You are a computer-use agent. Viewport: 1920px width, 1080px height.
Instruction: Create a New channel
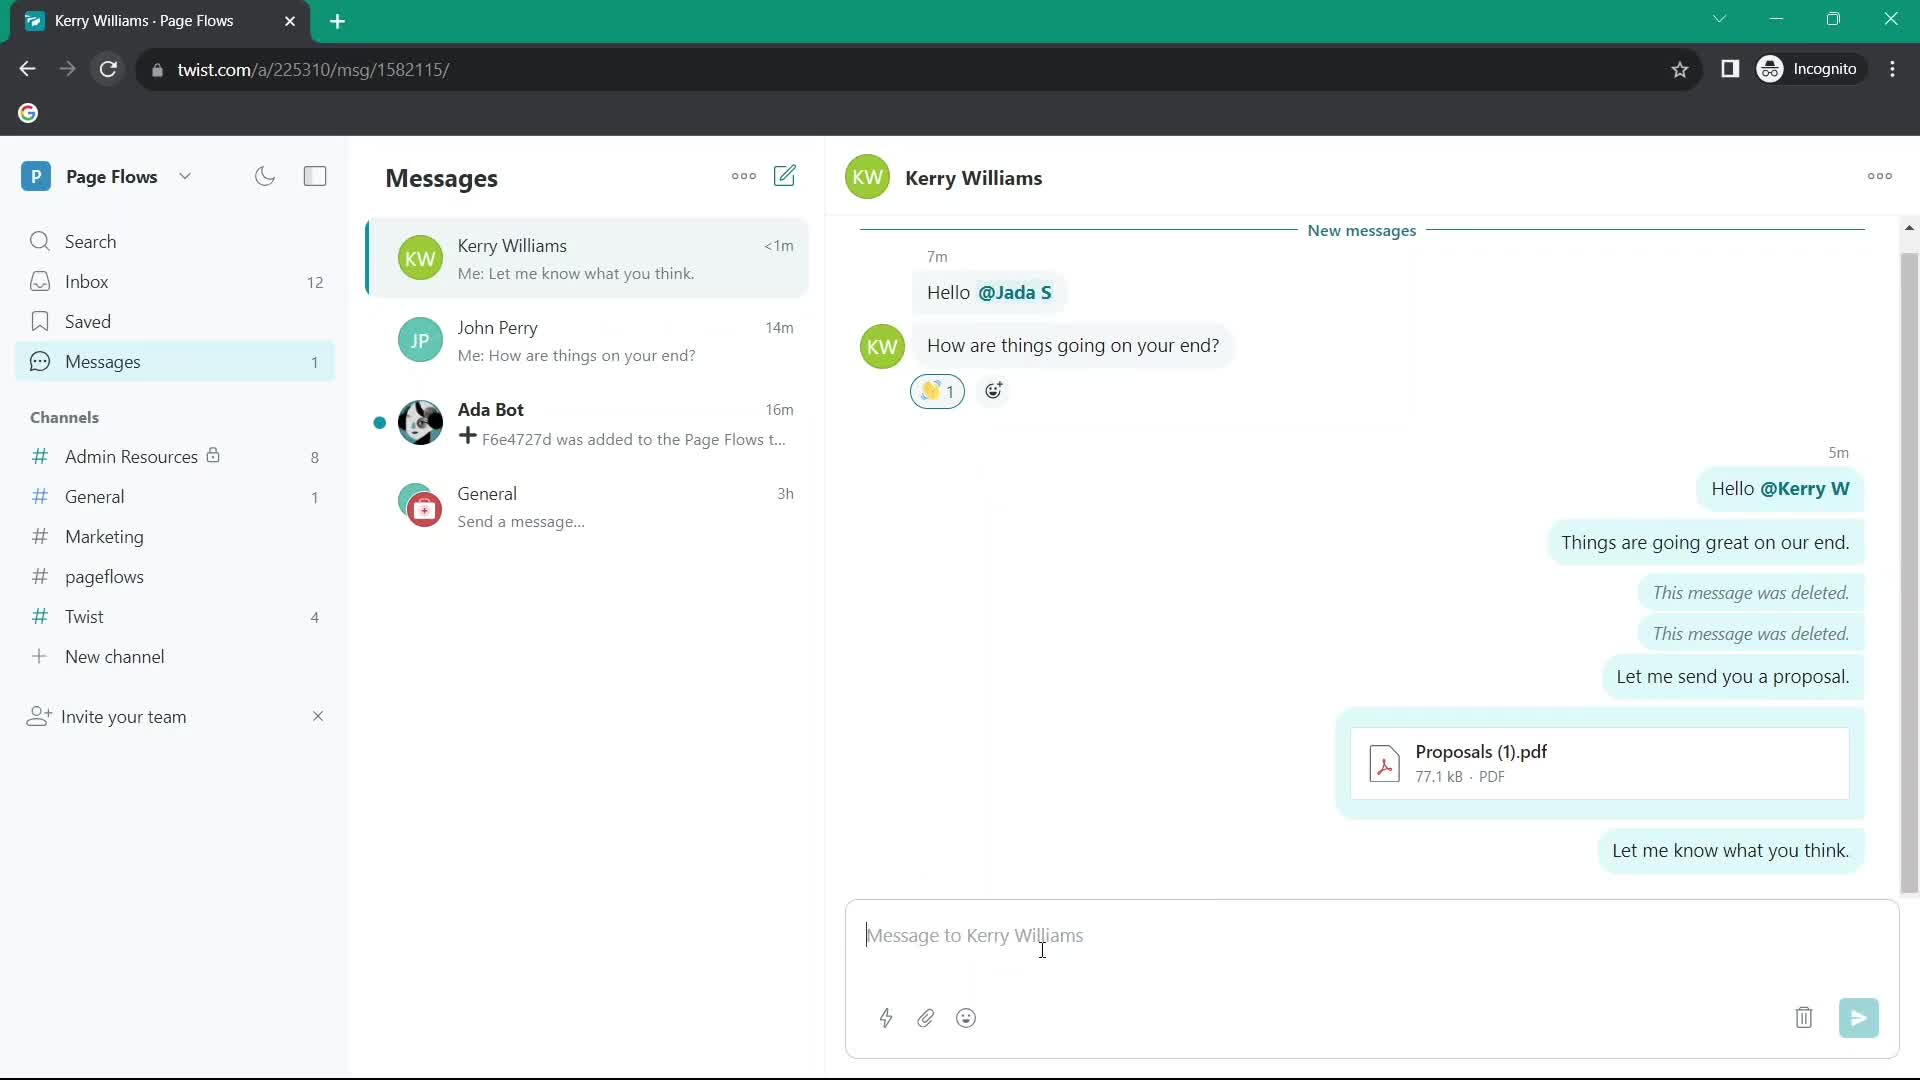(175, 657)
